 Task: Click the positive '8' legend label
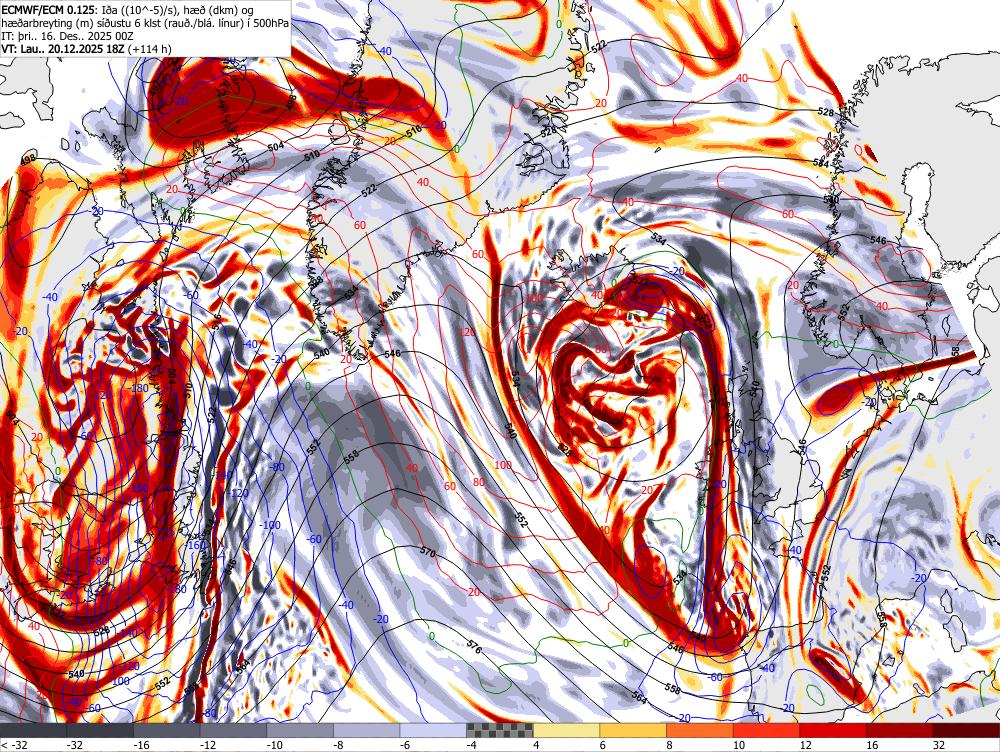coord(669,744)
